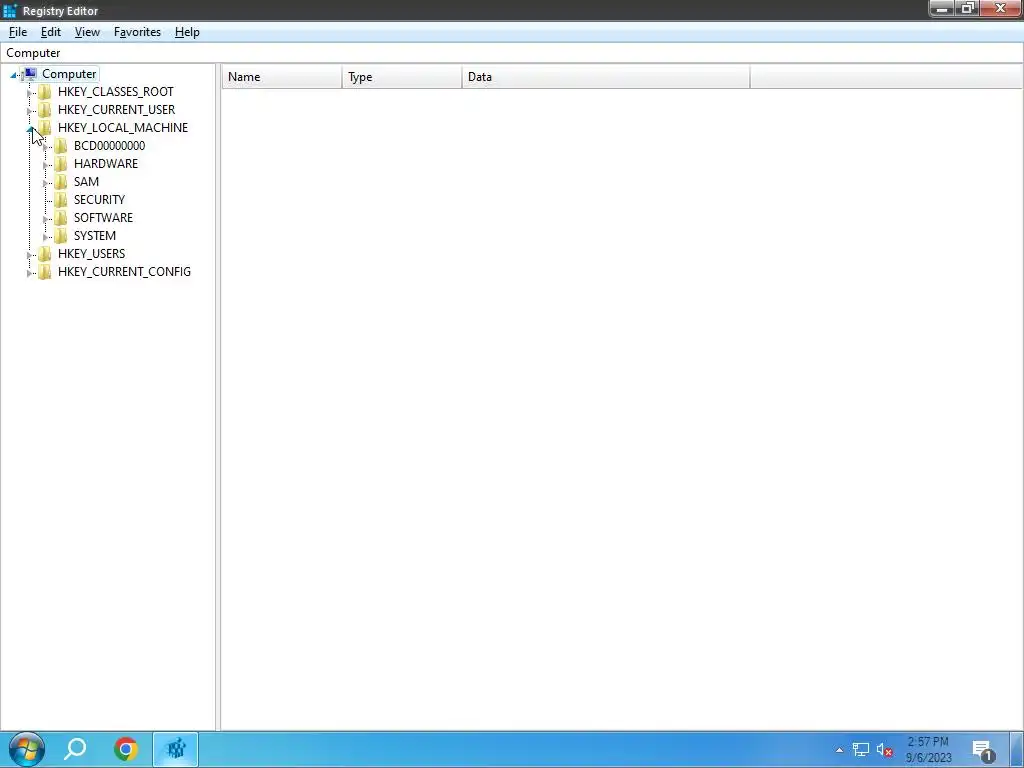Image resolution: width=1024 pixels, height=768 pixels.
Task: Click the SAM folder icon
Action: [x=61, y=182]
